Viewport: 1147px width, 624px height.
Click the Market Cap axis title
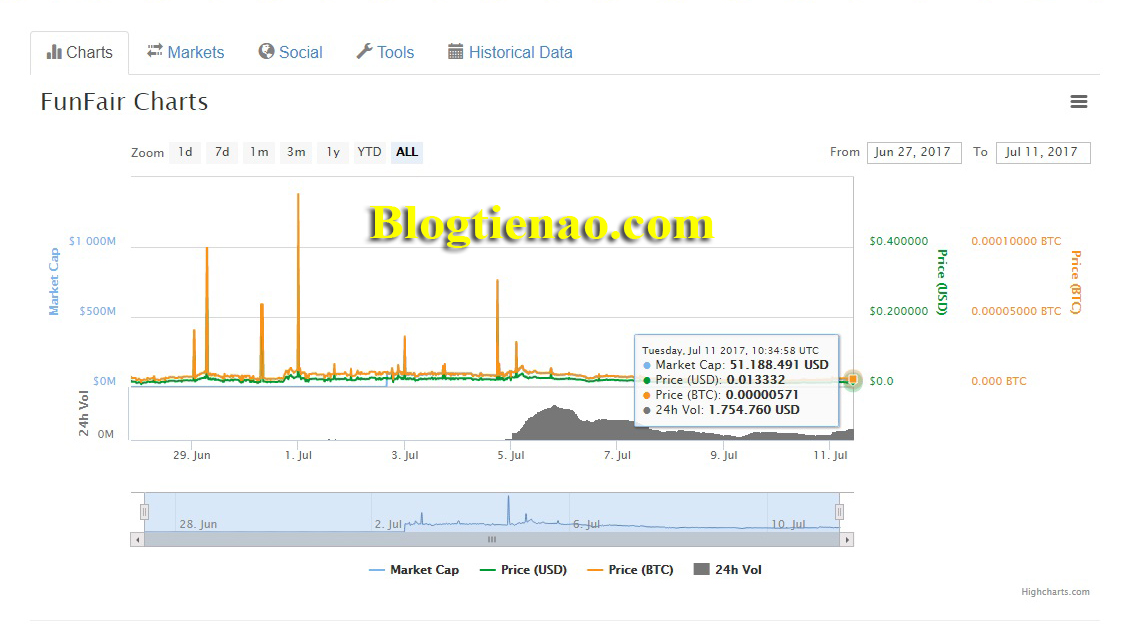[53, 282]
